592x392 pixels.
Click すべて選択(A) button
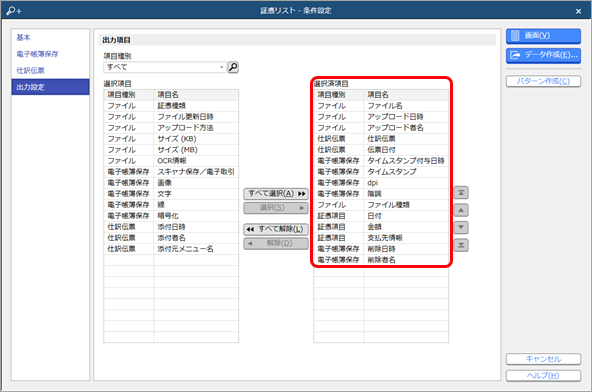point(276,194)
